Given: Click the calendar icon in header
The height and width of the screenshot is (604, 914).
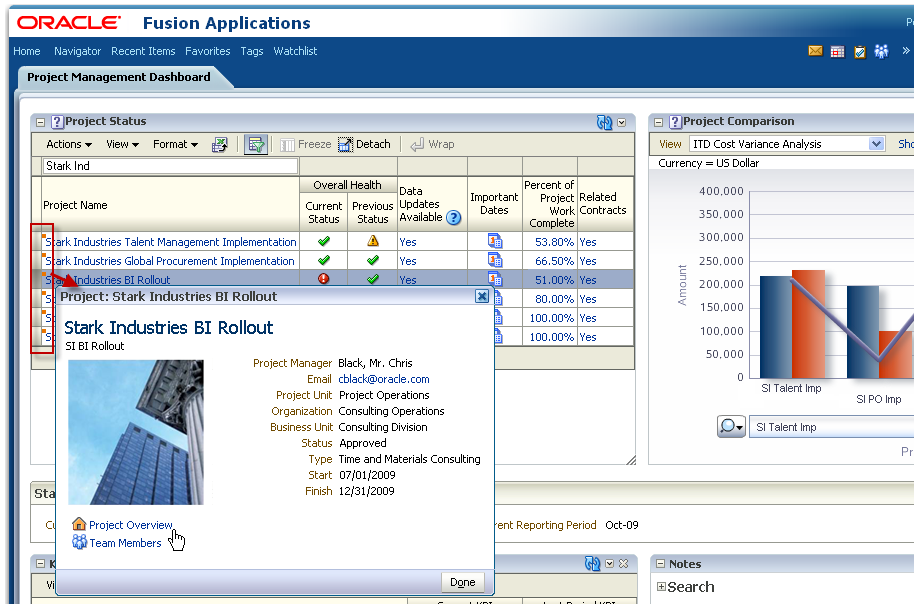Looking at the screenshot, I should [x=837, y=51].
